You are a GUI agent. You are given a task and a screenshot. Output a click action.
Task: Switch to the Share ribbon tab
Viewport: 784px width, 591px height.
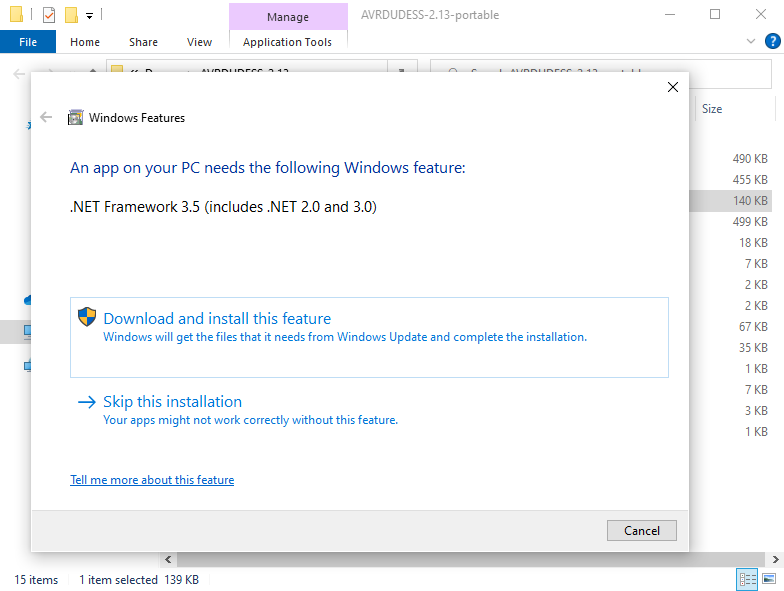[x=144, y=42]
